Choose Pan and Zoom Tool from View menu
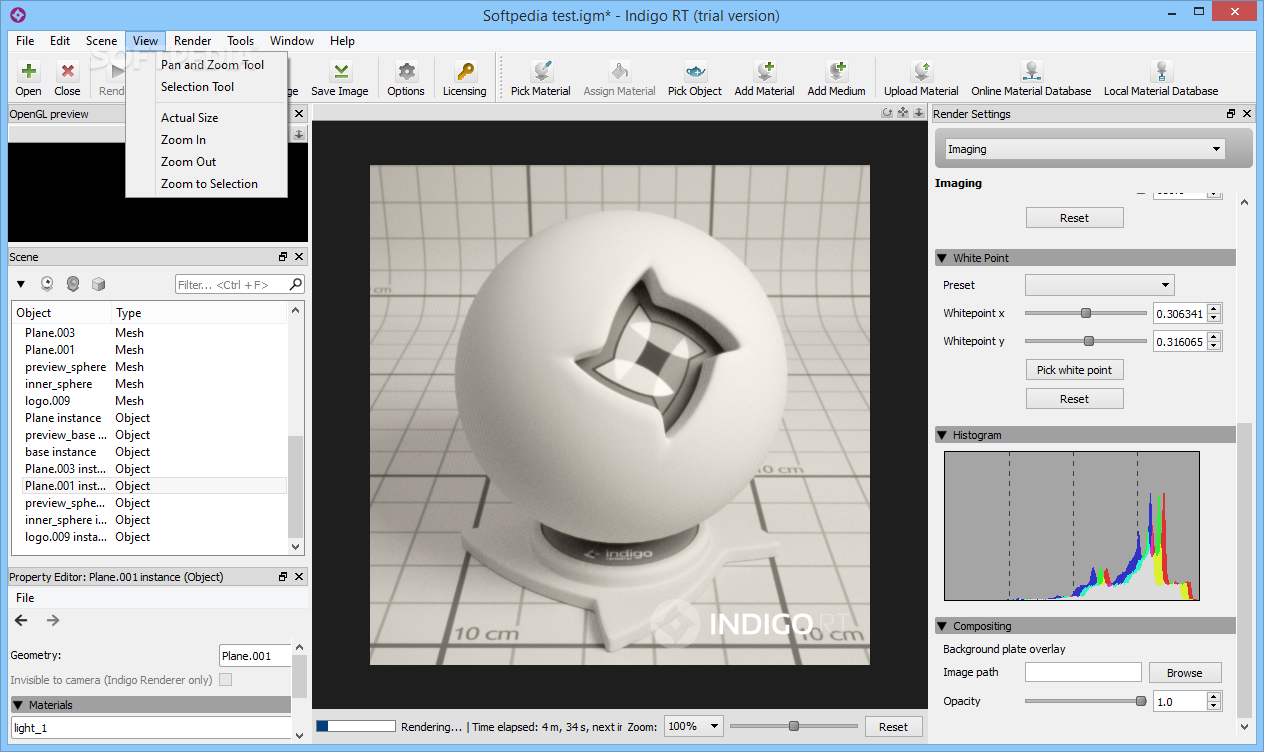 [212, 65]
